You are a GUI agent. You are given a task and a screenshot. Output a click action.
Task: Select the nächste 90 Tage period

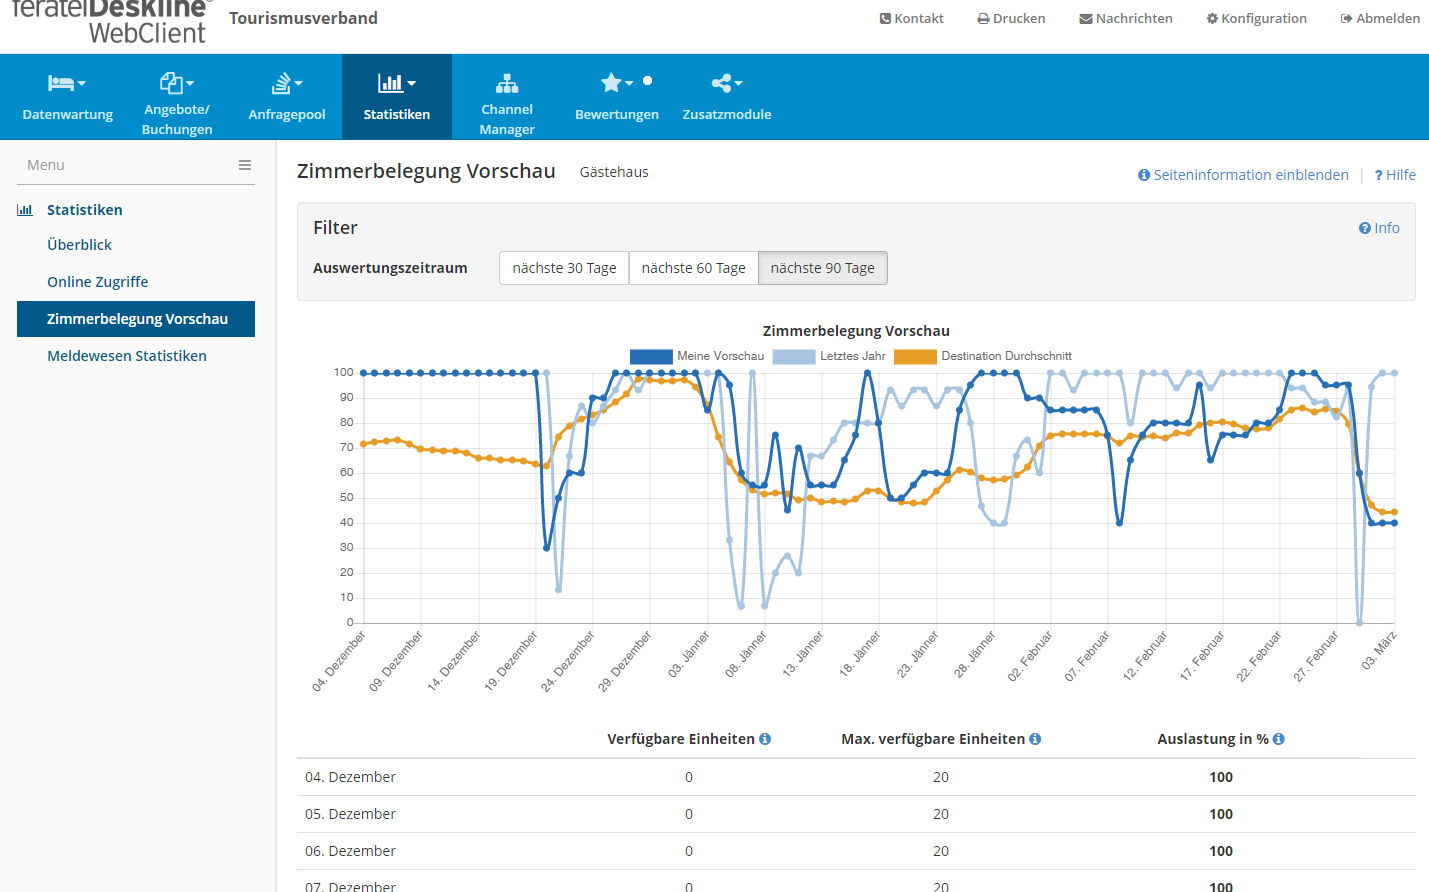click(x=822, y=268)
